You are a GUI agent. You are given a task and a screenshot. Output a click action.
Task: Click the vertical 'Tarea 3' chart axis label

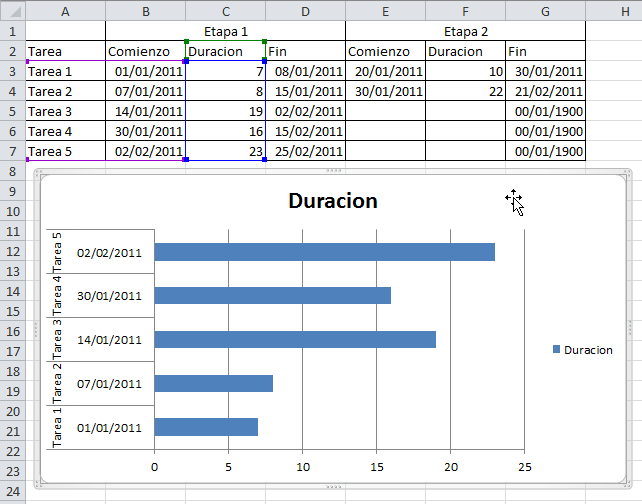tap(57, 339)
